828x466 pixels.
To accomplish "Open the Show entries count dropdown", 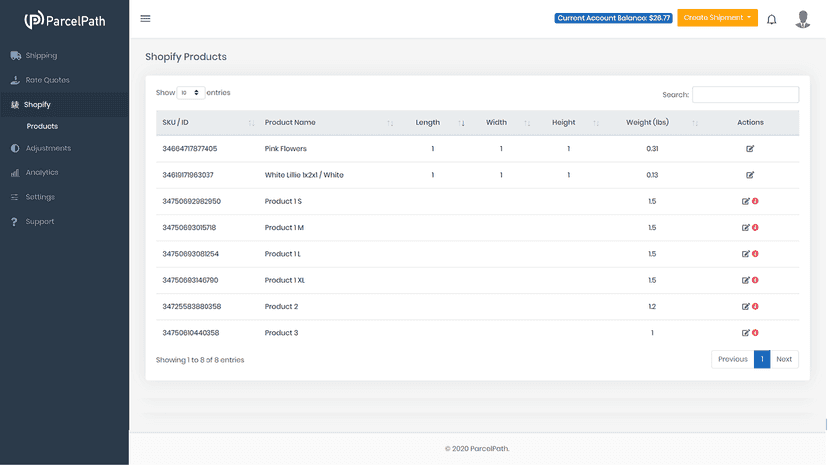I will tap(191, 92).
